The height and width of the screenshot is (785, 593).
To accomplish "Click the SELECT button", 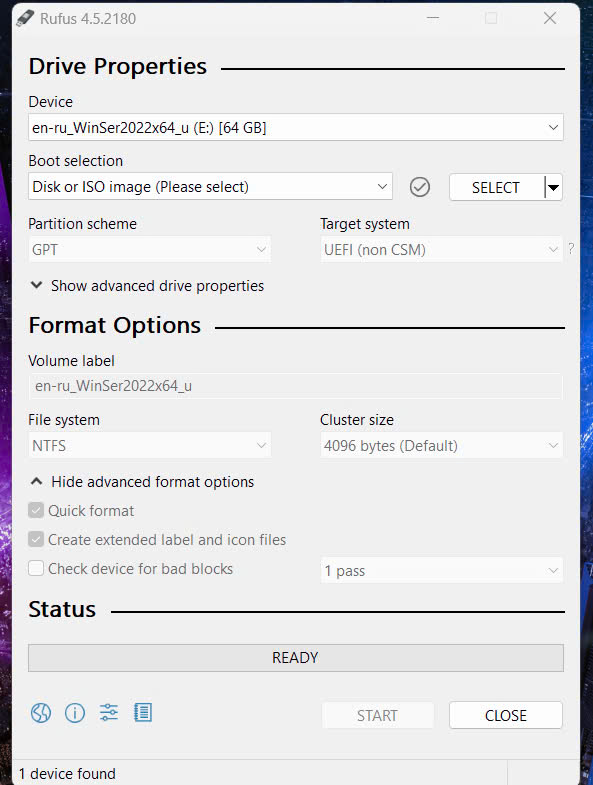I will coord(496,187).
